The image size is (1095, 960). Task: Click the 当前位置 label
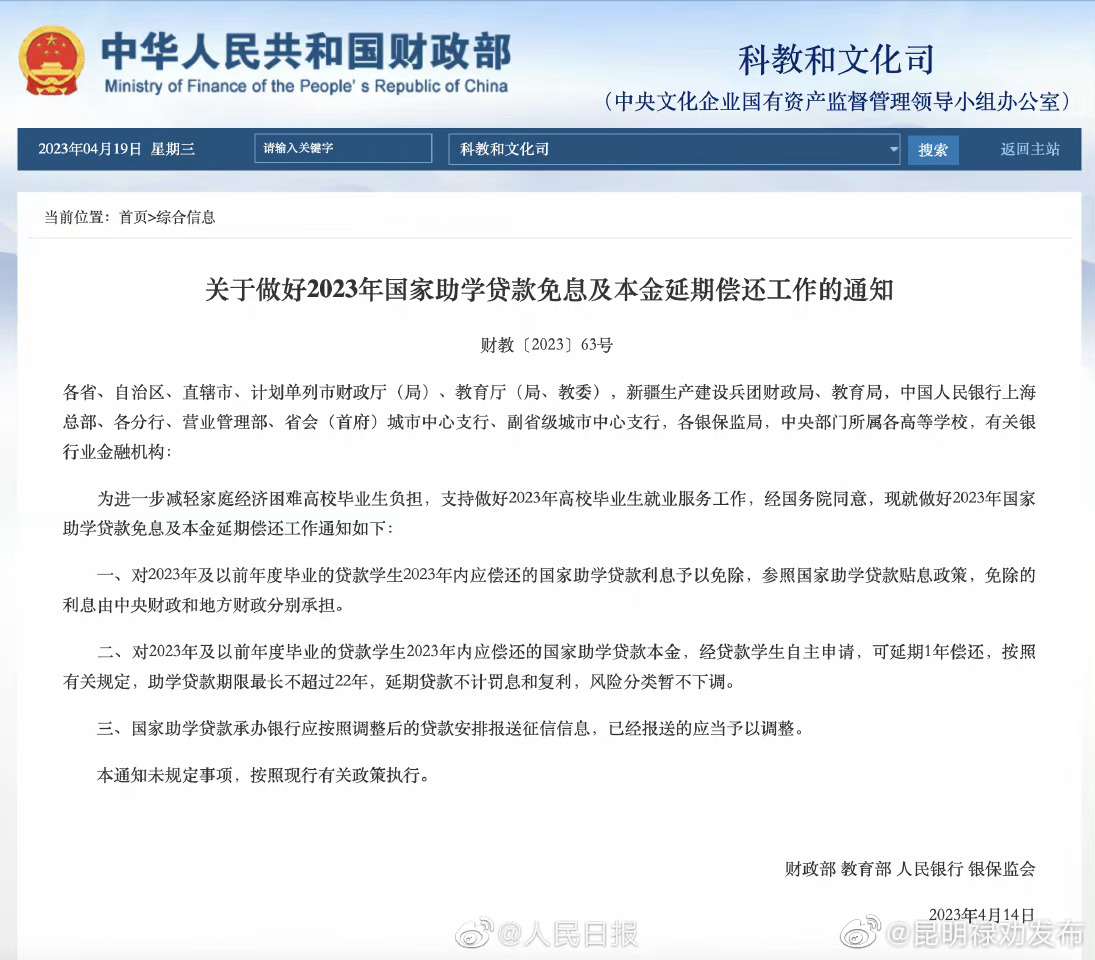(77, 217)
